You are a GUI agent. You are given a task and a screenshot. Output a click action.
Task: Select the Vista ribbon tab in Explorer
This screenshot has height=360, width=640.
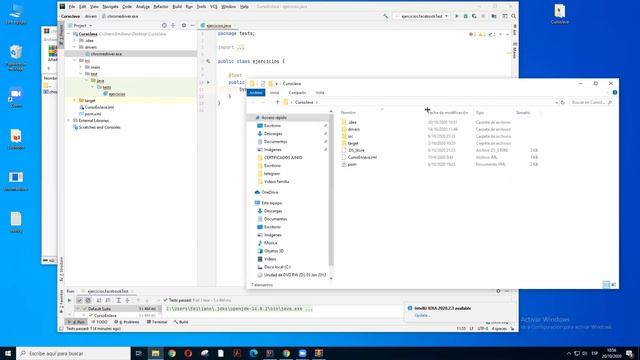tap(320, 93)
